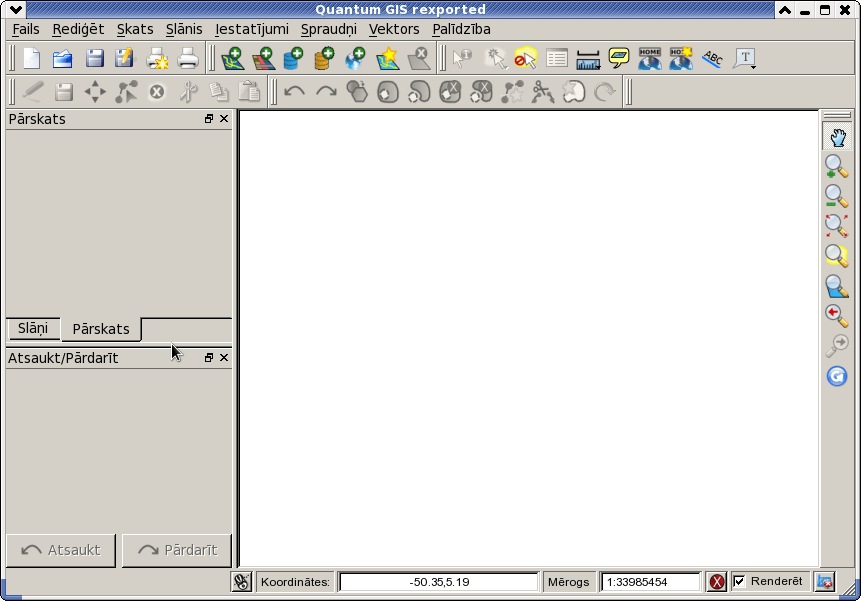Save project floppy disk icon

coord(94,58)
